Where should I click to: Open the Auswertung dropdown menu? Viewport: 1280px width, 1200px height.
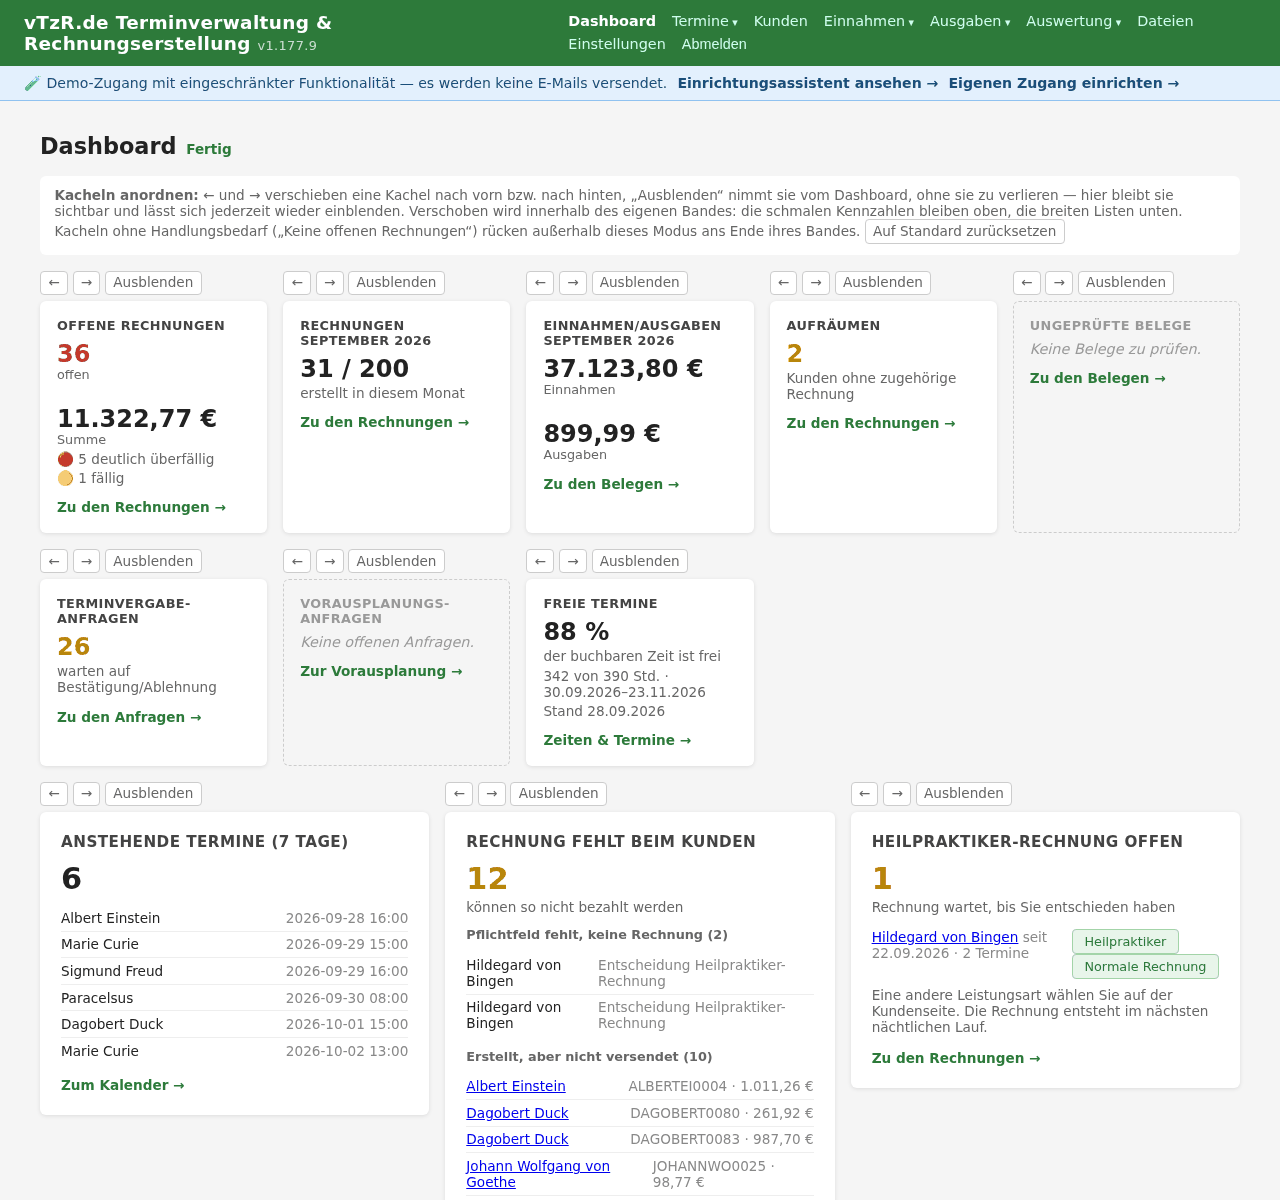(x=1074, y=21)
